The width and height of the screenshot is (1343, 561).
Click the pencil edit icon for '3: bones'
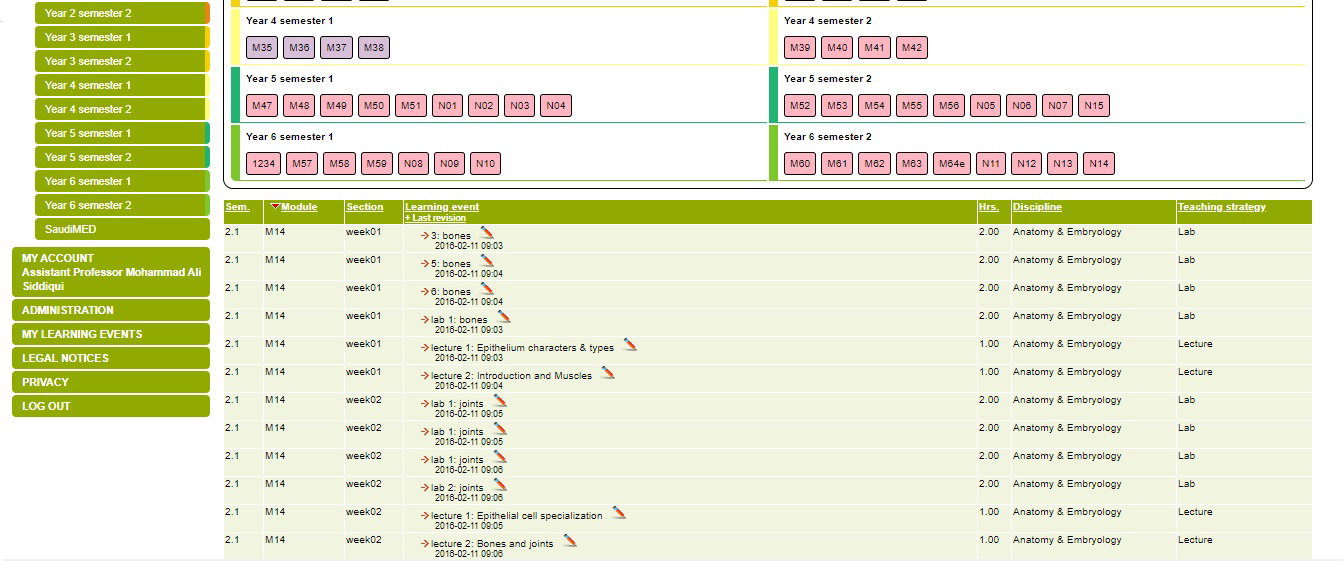(487, 232)
